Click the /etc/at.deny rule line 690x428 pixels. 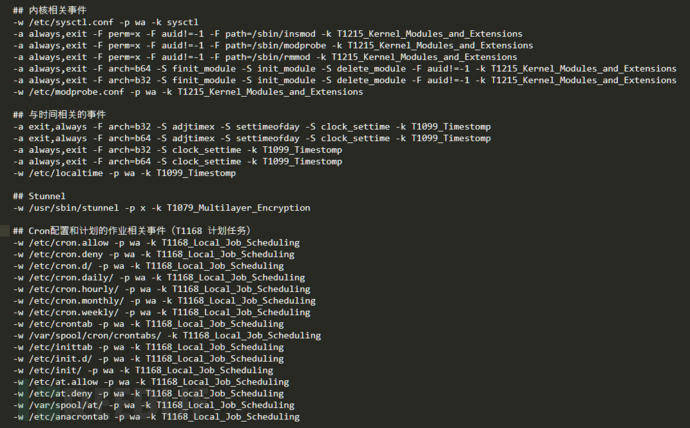(148, 393)
